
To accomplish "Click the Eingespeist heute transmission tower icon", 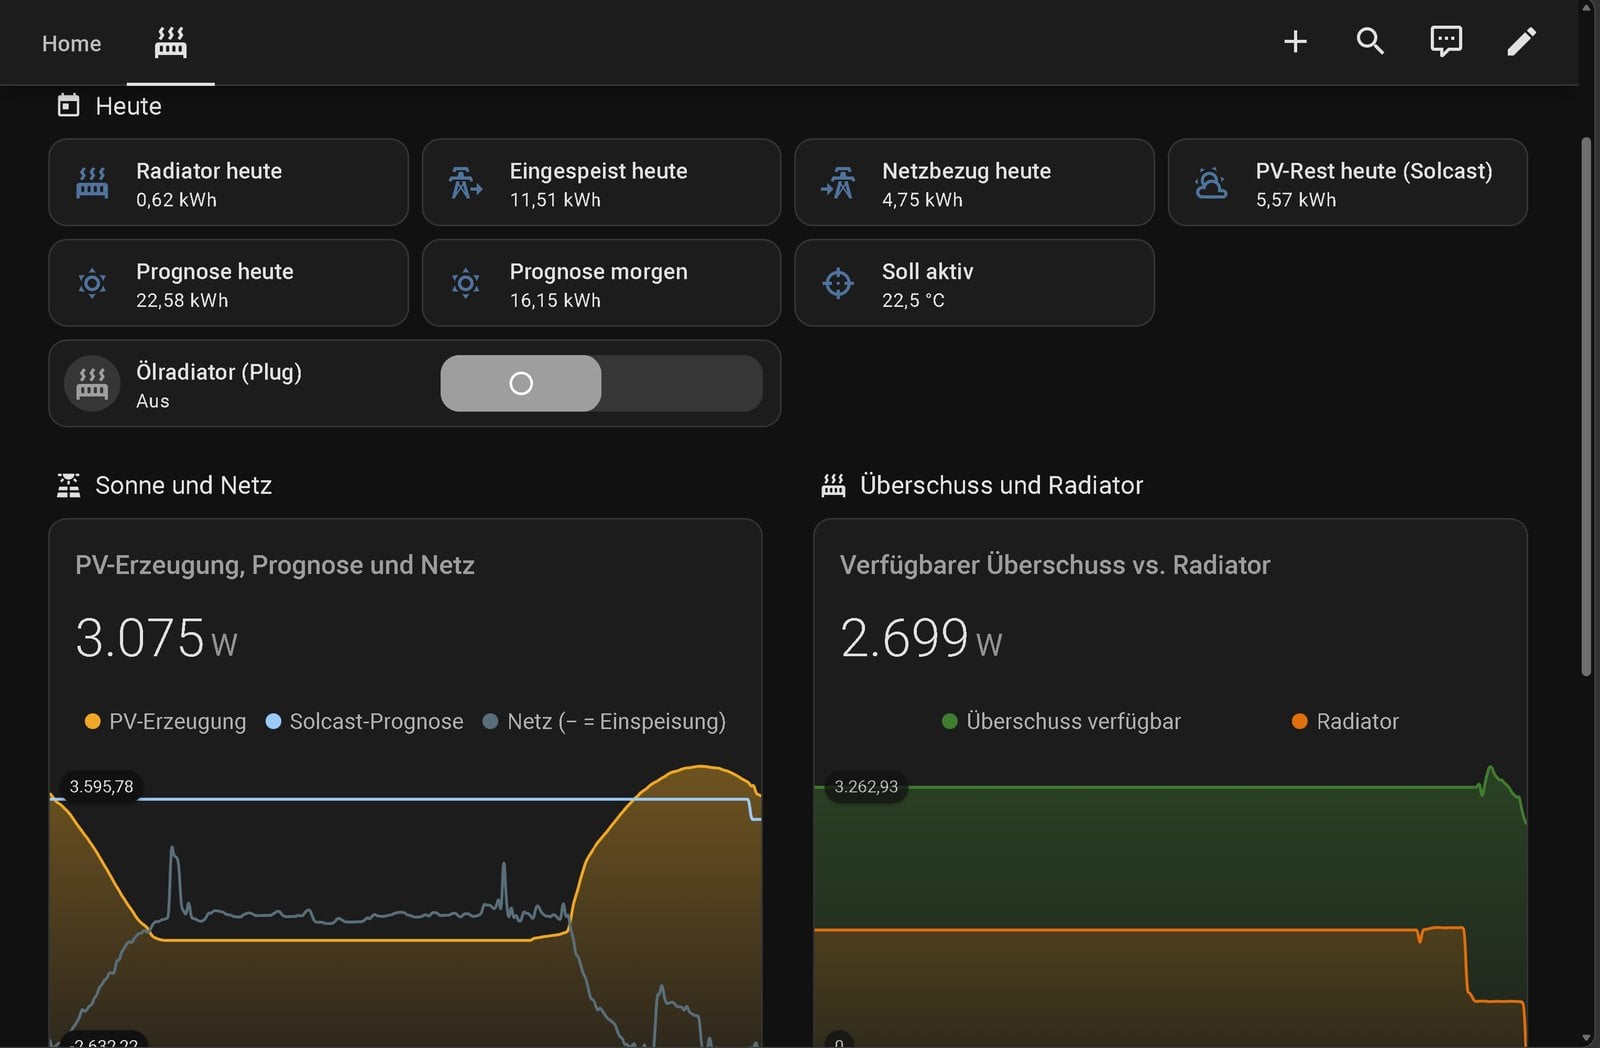I will coord(465,183).
